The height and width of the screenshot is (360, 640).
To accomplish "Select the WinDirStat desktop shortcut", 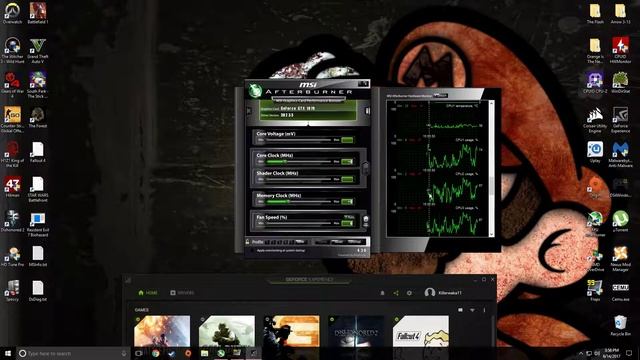I will click(x=620, y=83).
